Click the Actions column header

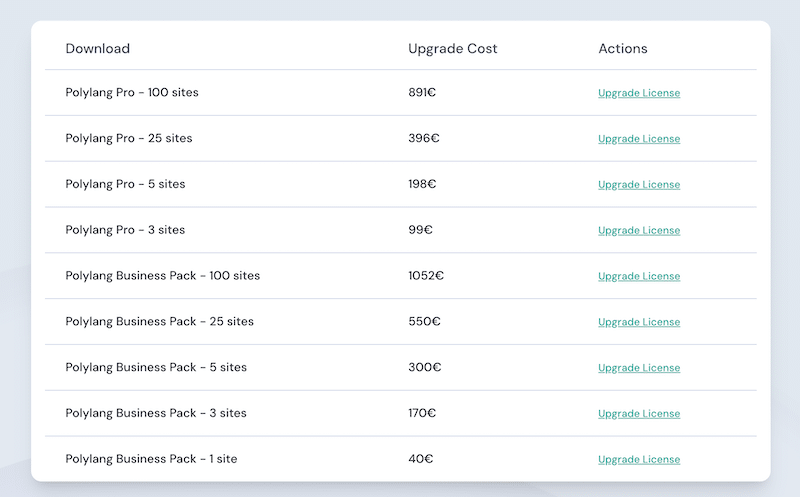tap(623, 48)
